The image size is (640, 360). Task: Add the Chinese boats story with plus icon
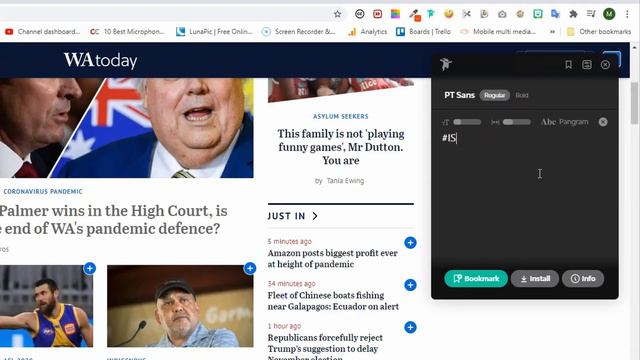point(410,285)
